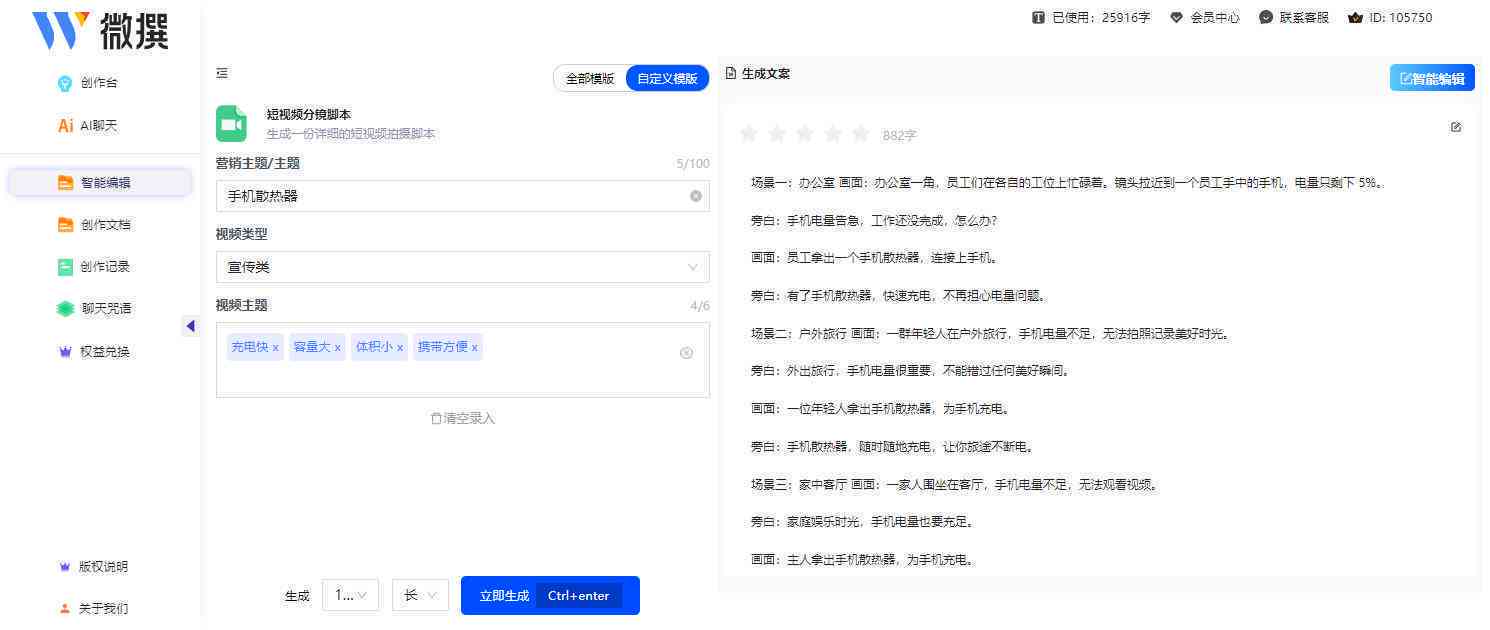Toggle the template list collapse icon

(222, 73)
